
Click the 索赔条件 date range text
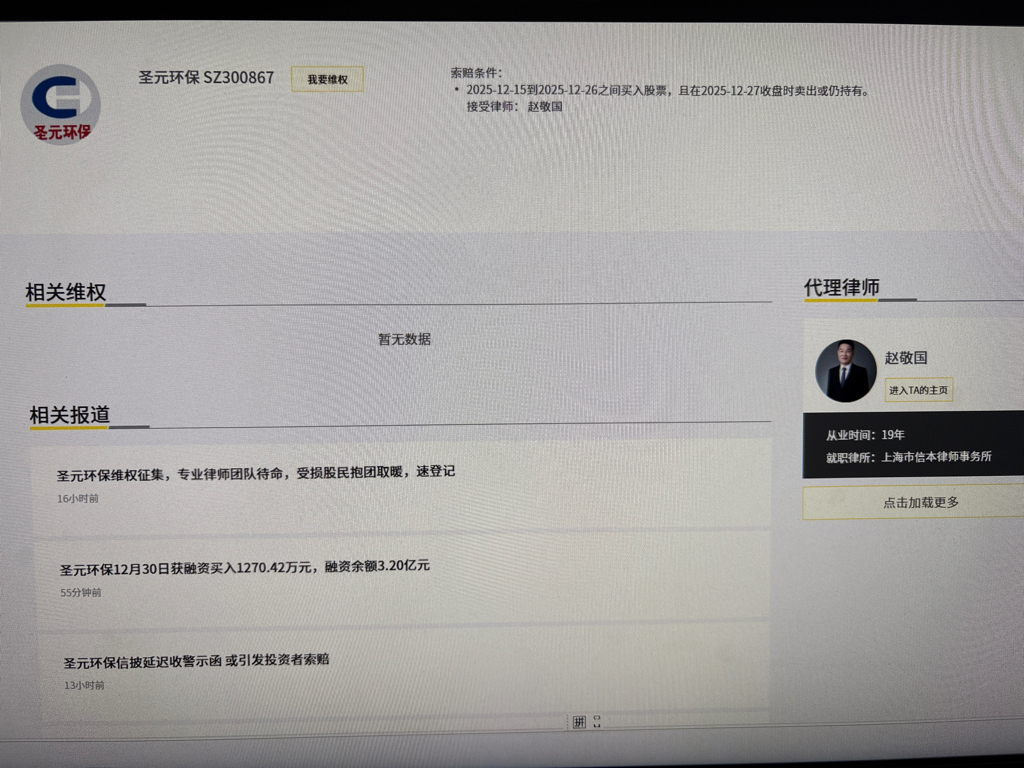point(668,90)
